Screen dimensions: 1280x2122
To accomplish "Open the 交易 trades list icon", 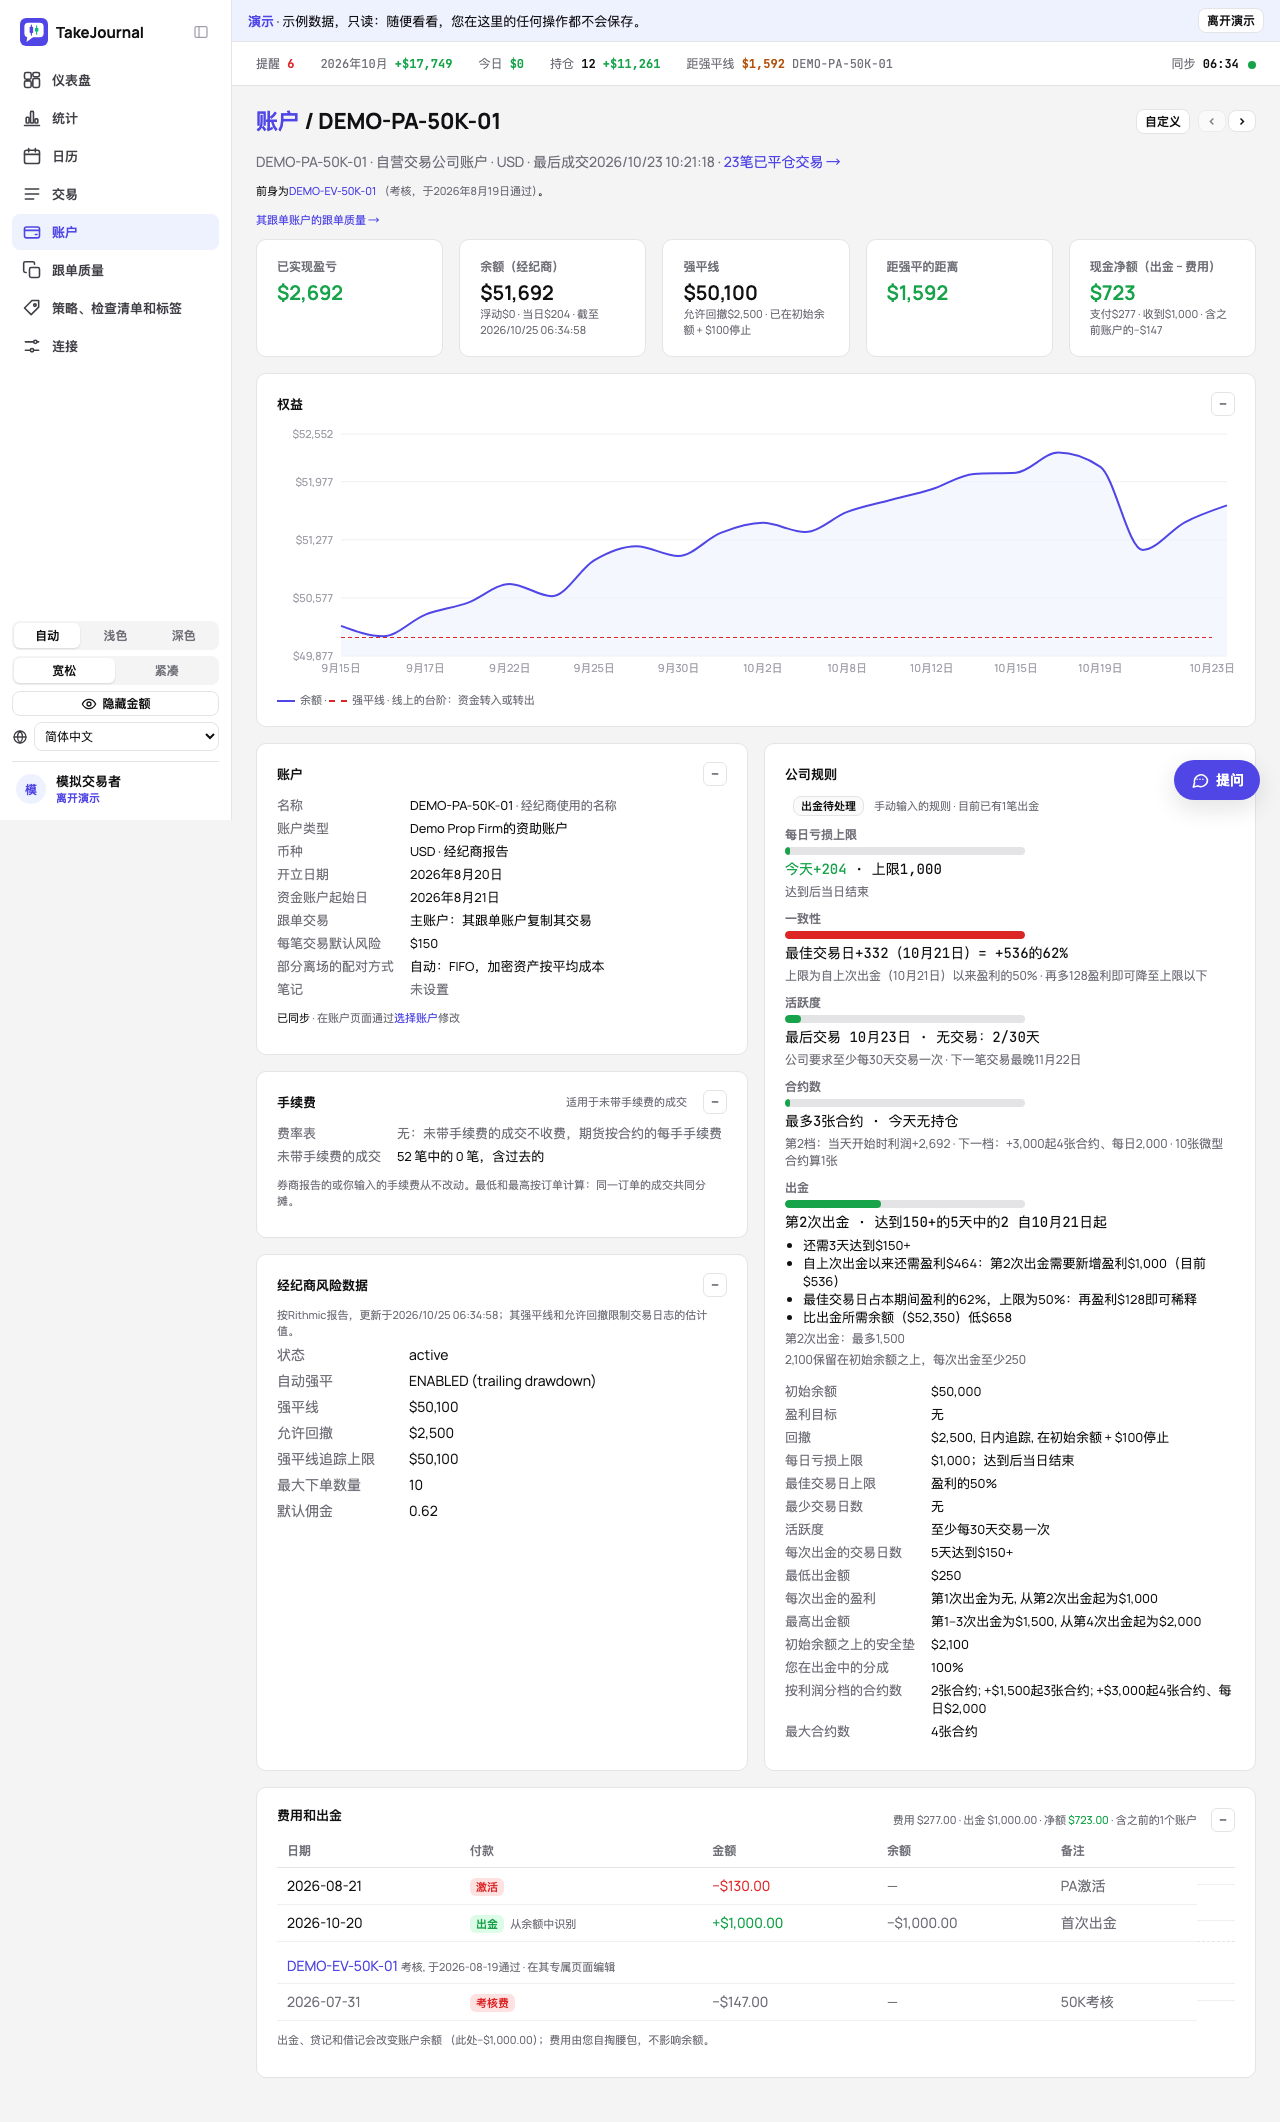I will pos(32,194).
